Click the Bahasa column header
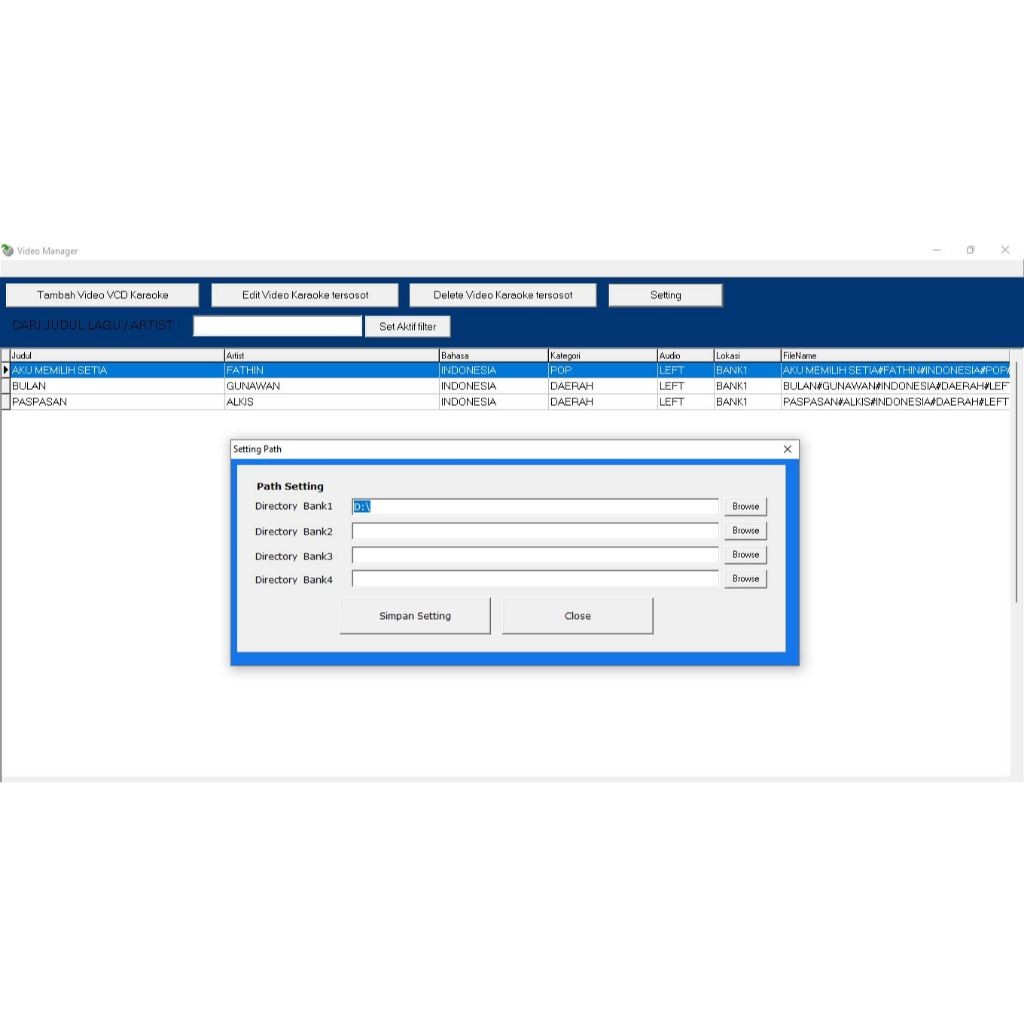This screenshot has height=1024, width=1024. click(493, 355)
